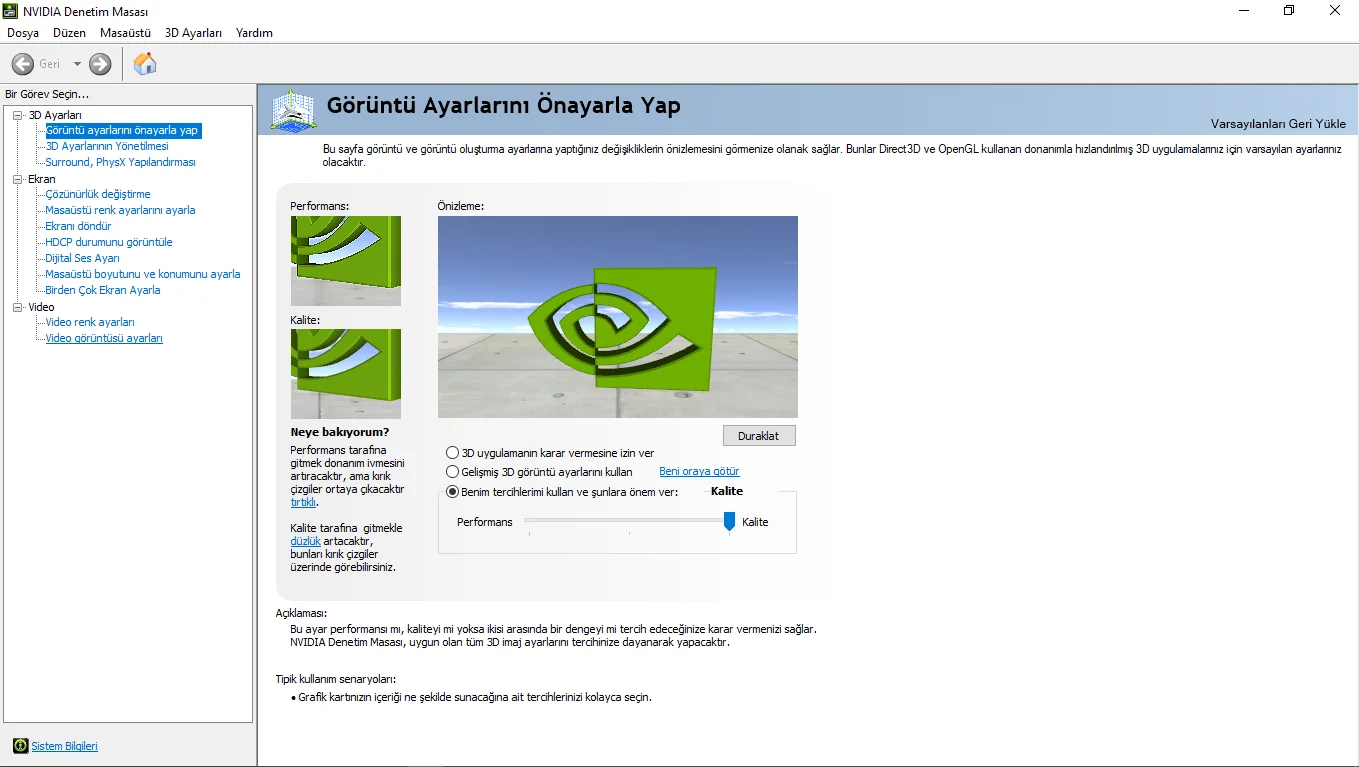The image size is (1359, 767).
Task: Restore down the NVIDIA window
Action: pyautogui.click(x=1289, y=11)
